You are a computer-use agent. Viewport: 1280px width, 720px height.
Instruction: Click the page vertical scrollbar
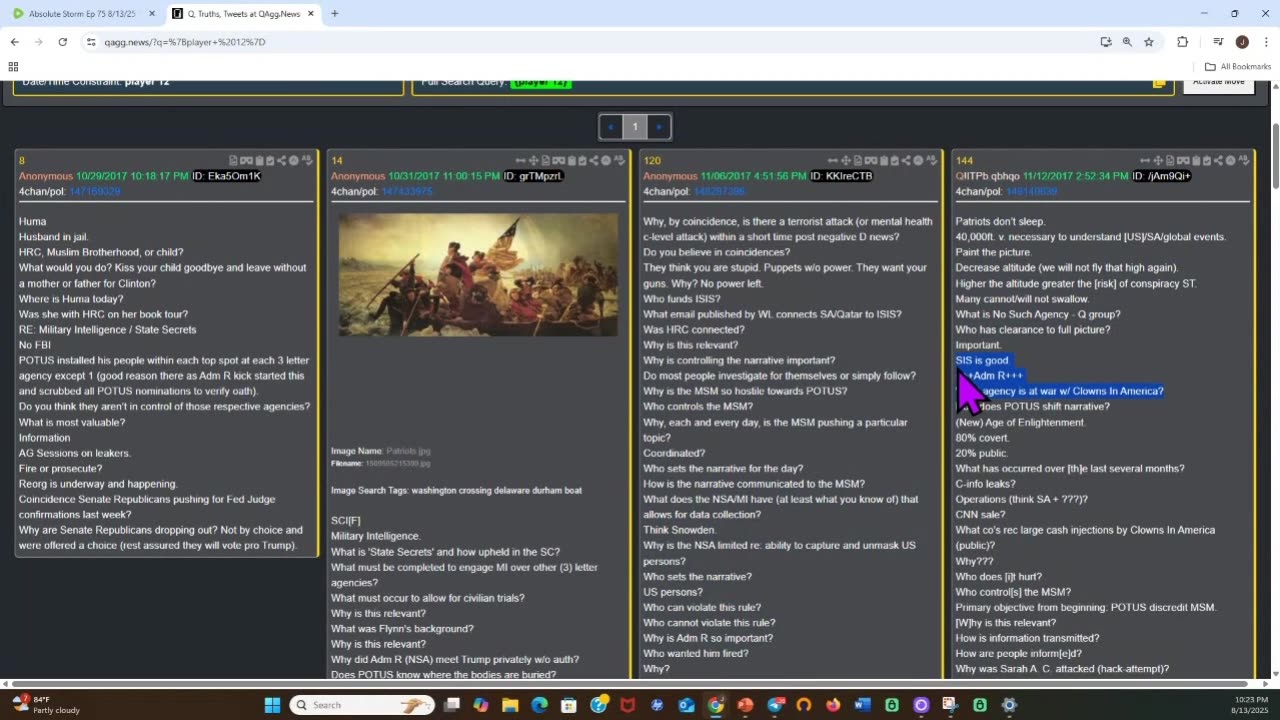[1274, 155]
